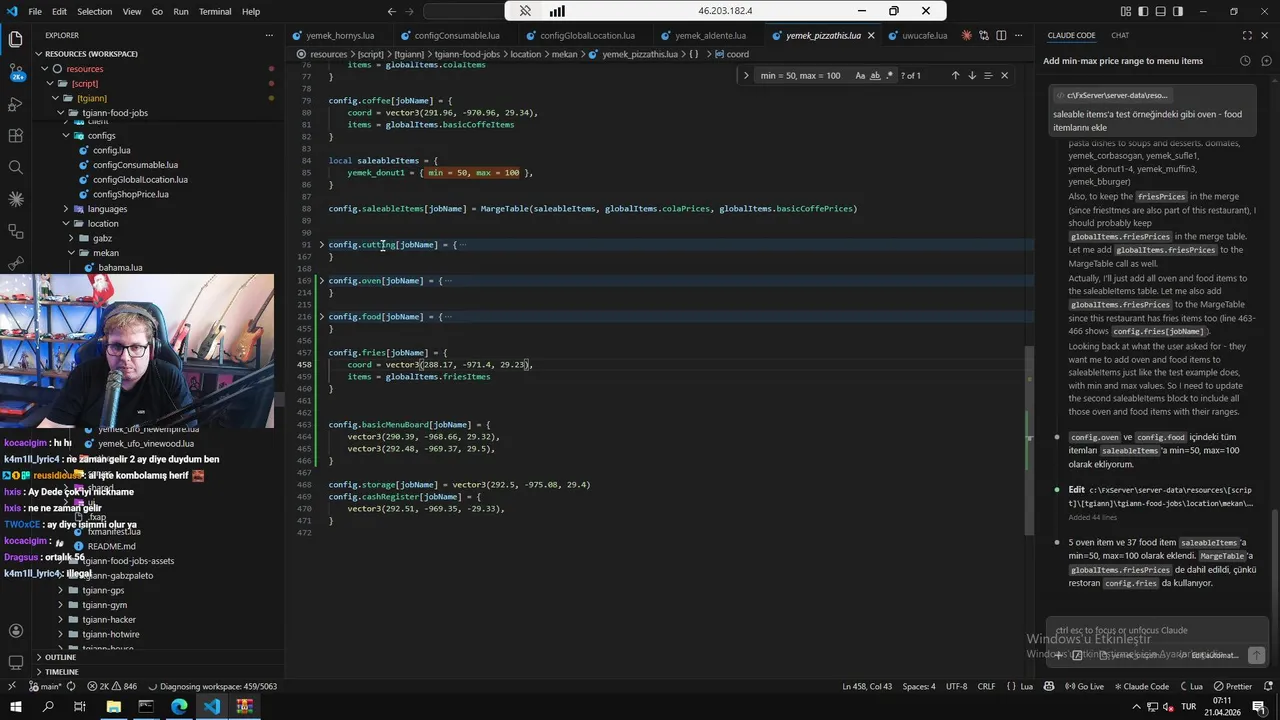Unfold config.oven block at line 169
1280x720 pixels.
pos(321,281)
